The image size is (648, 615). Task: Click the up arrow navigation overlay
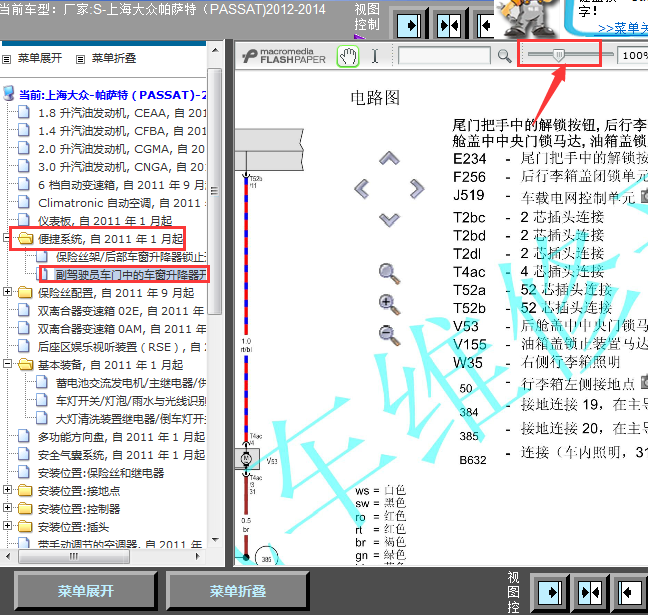389,158
